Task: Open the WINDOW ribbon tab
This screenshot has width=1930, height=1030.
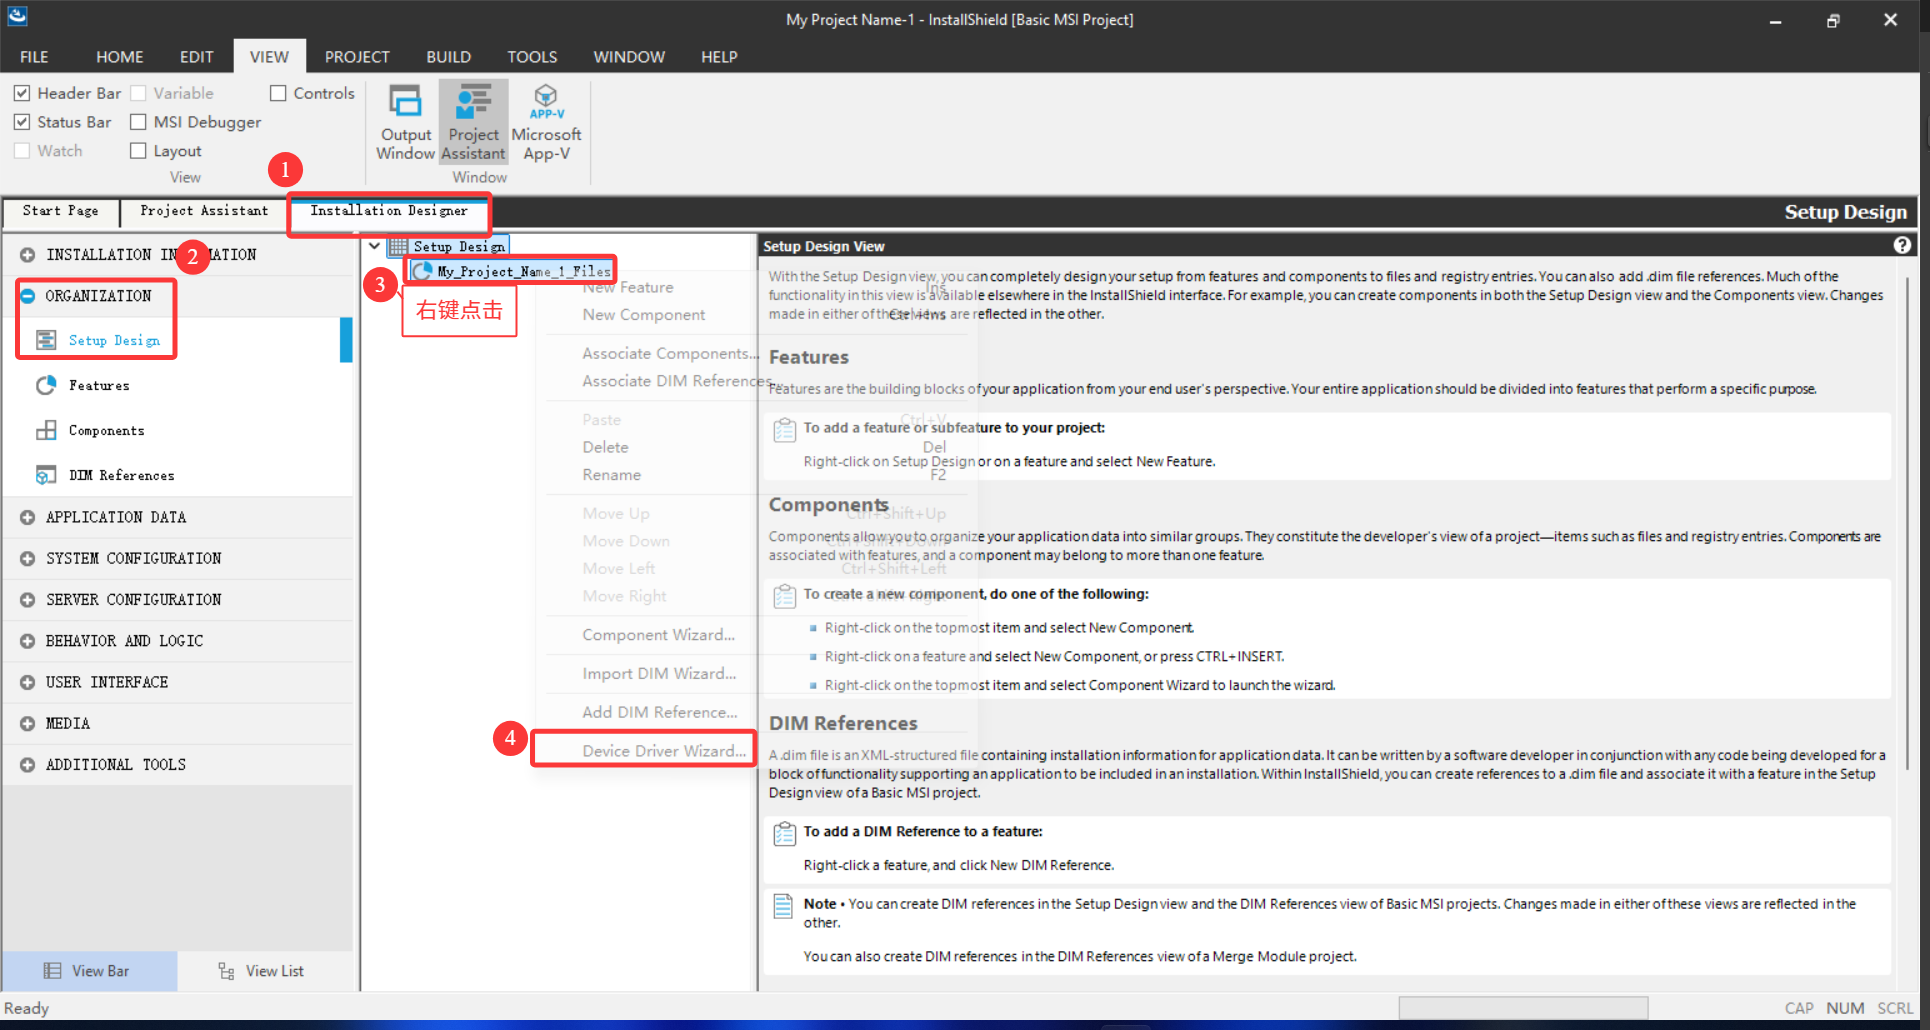Action: (629, 57)
